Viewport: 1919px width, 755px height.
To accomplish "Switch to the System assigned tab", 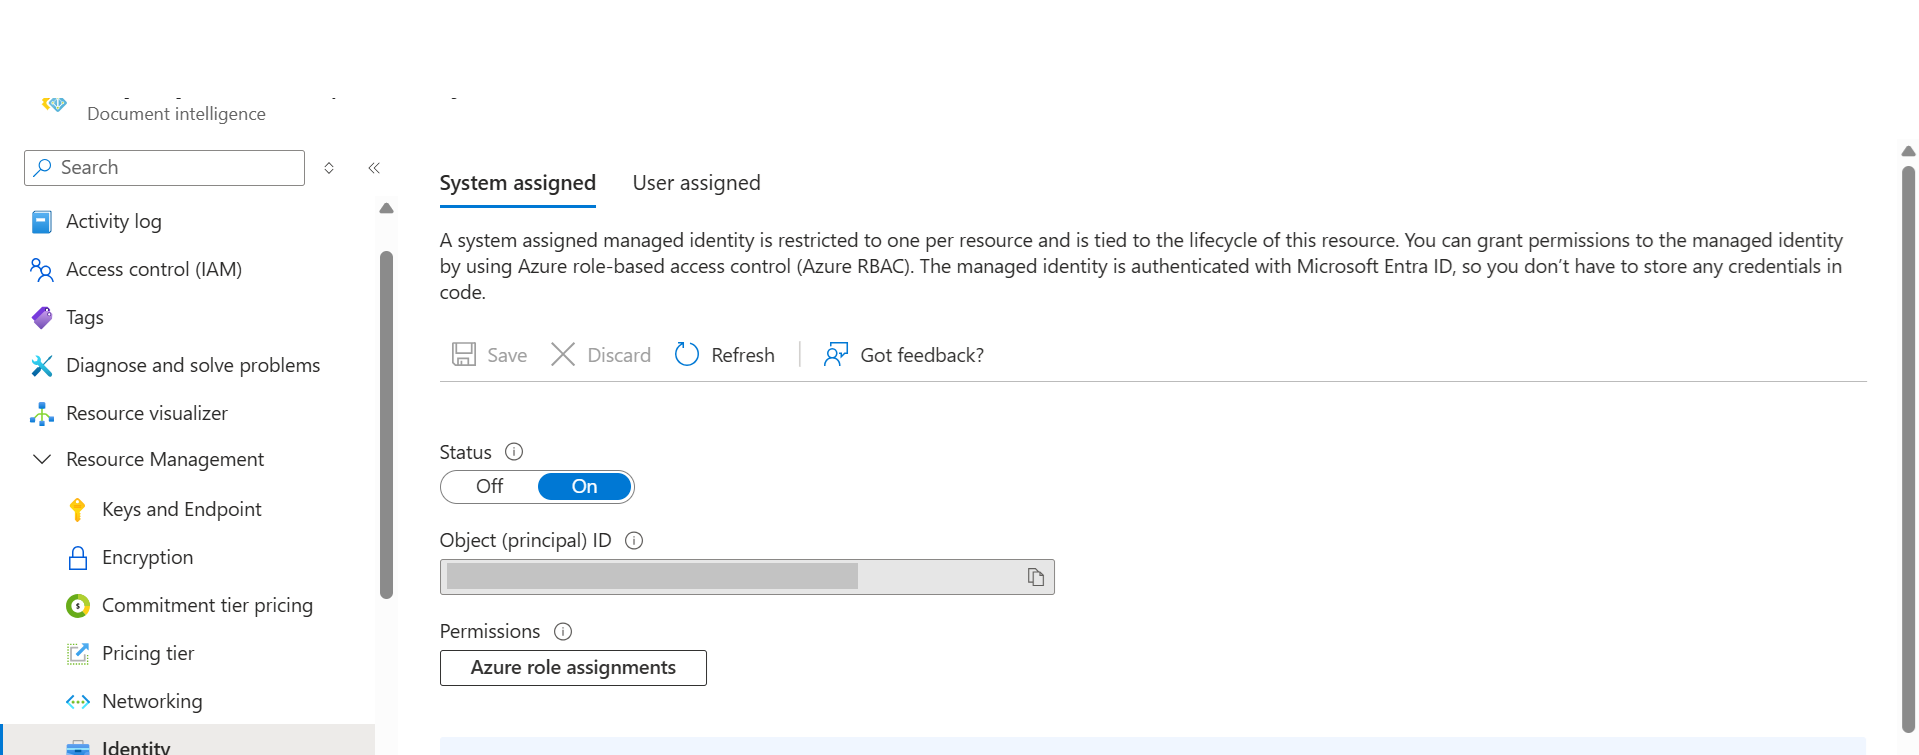I will tap(518, 183).
